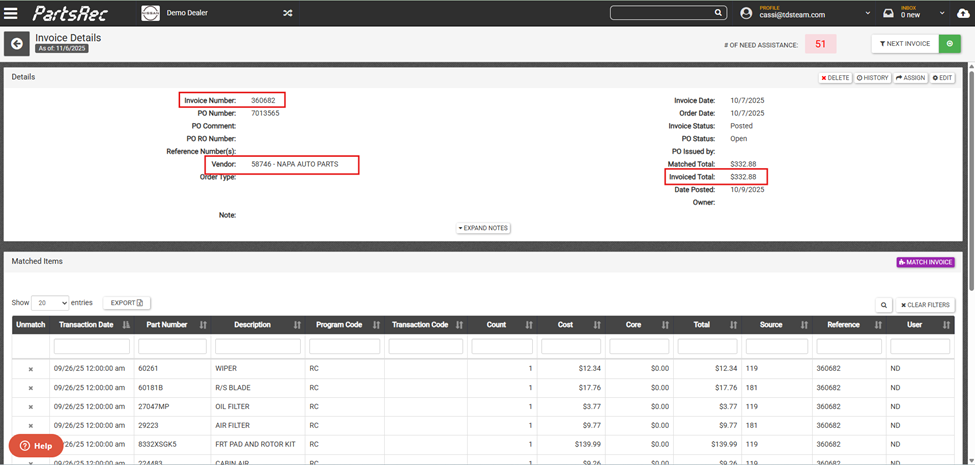Click the Transaction Date filter field

pos(91,346)
